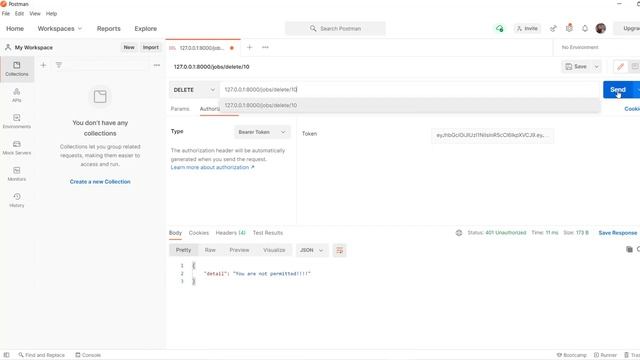Open Find and Replace in status bar

point(41,355)
